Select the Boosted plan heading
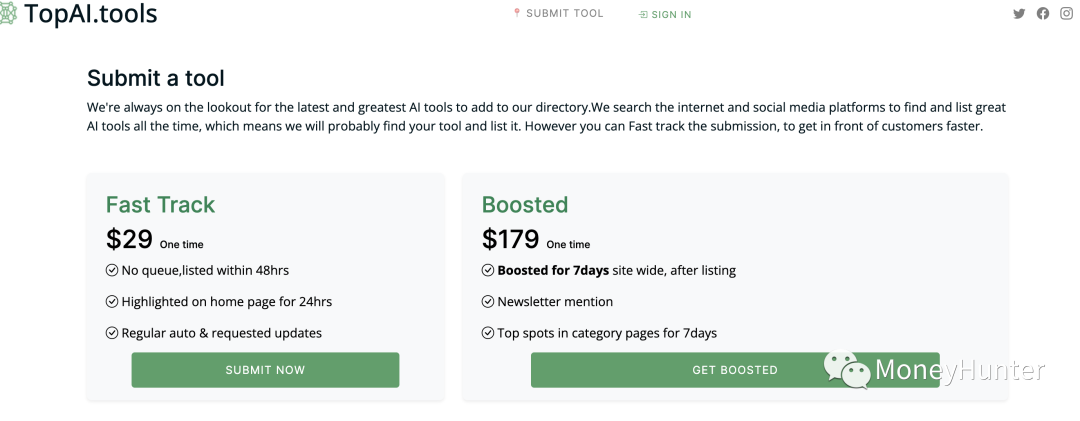 coord(525,205)
